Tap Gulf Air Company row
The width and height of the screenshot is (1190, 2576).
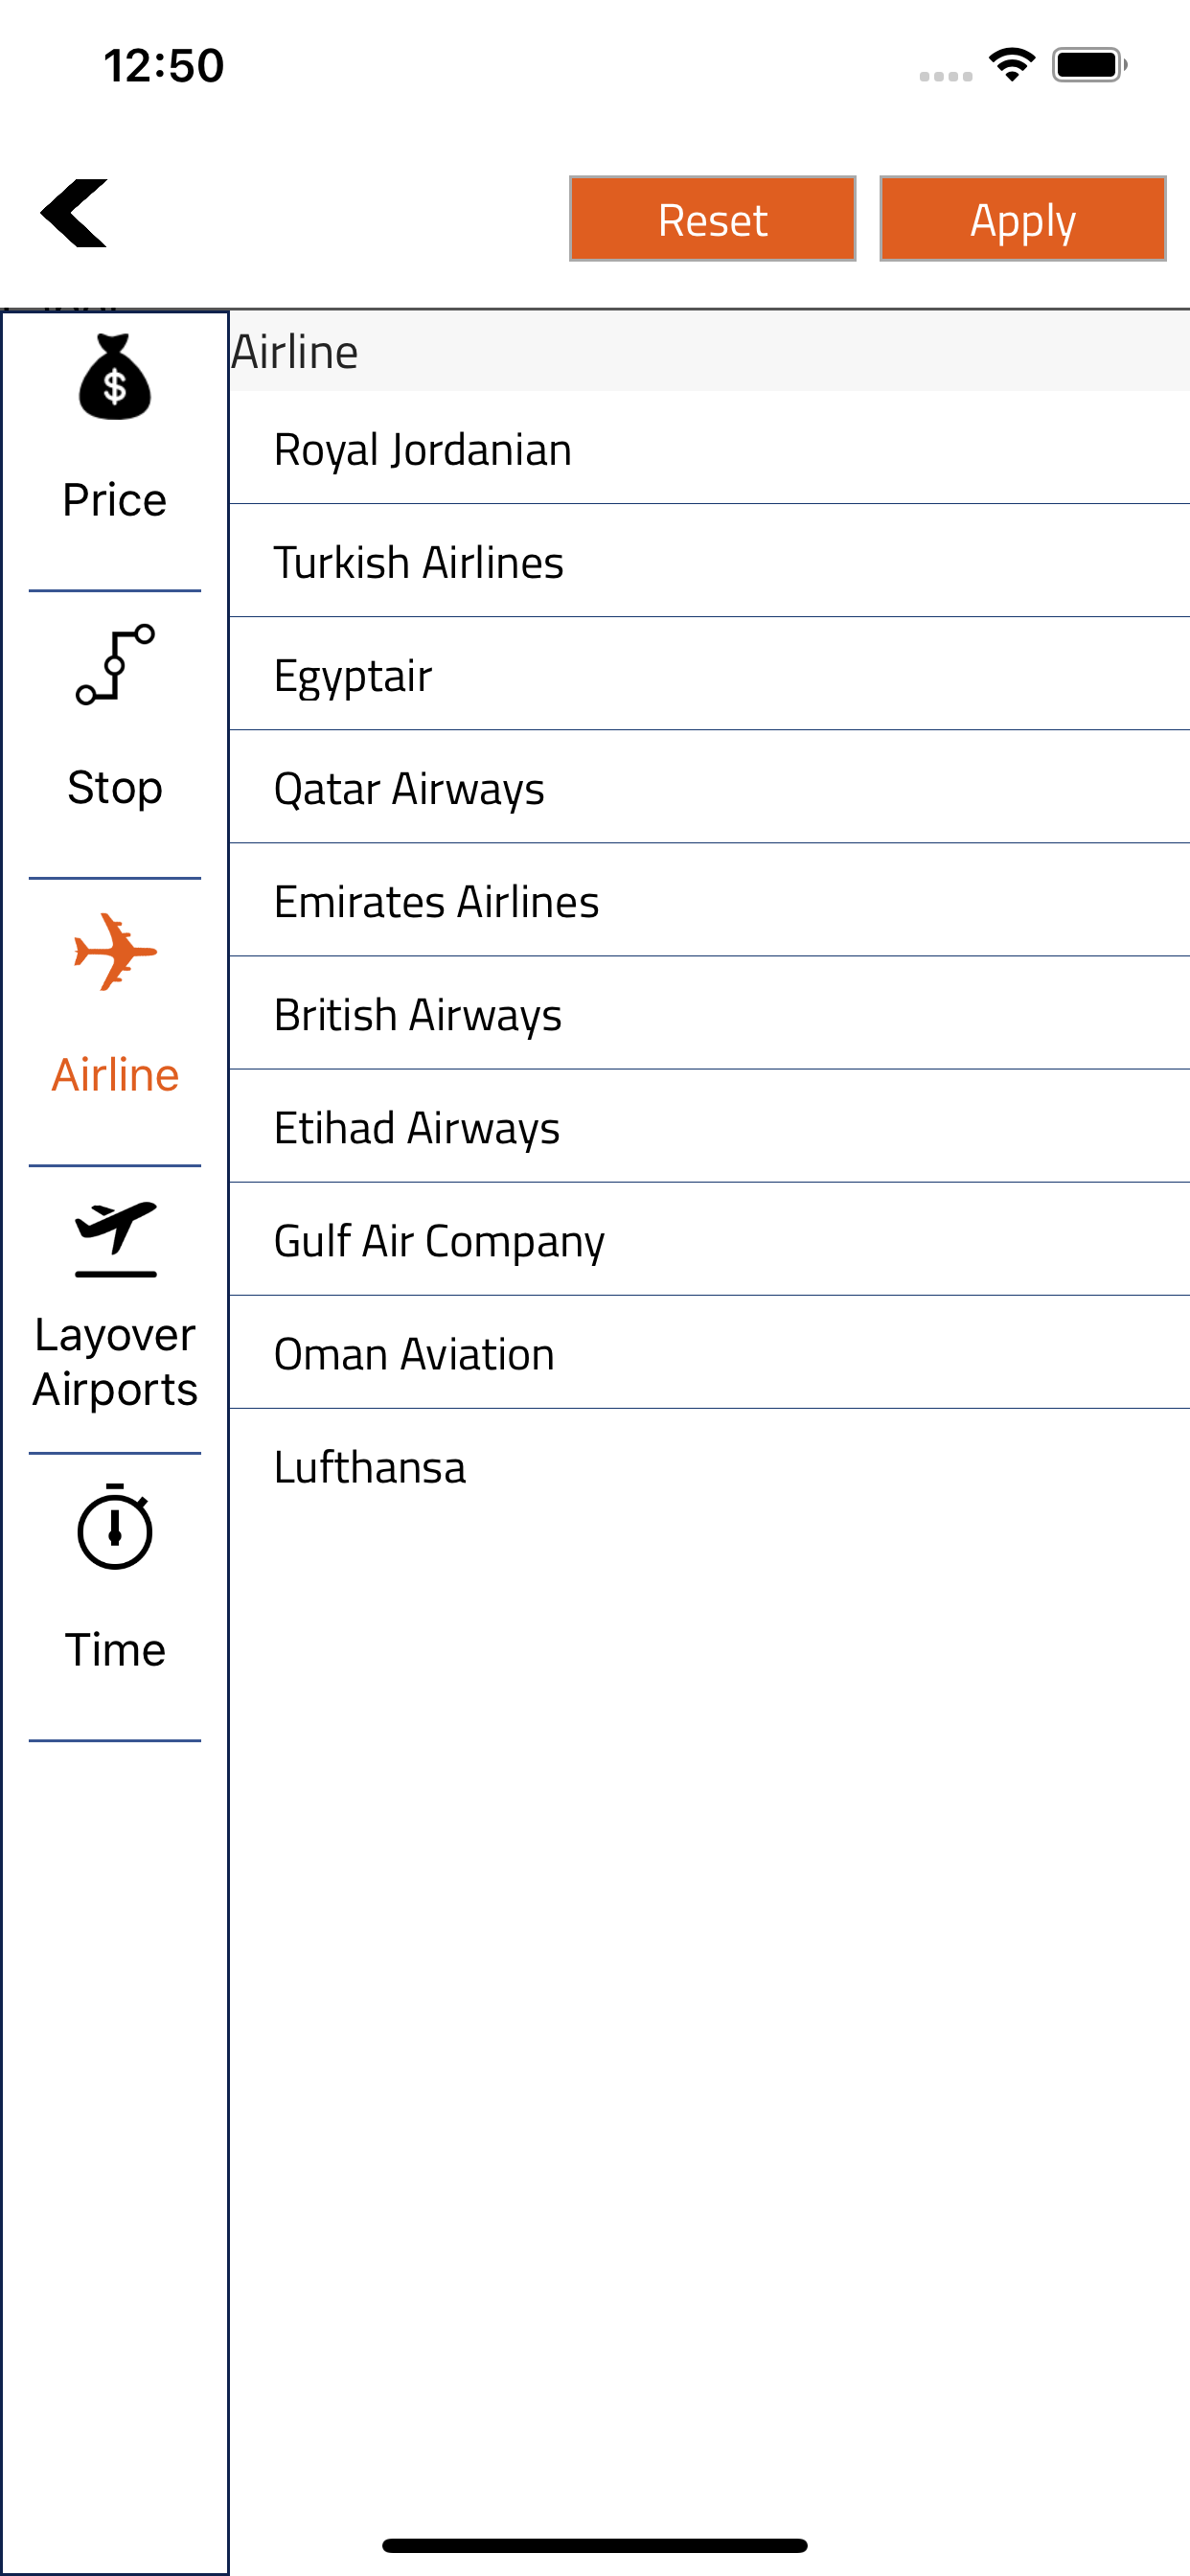[x=709, y=1239]
